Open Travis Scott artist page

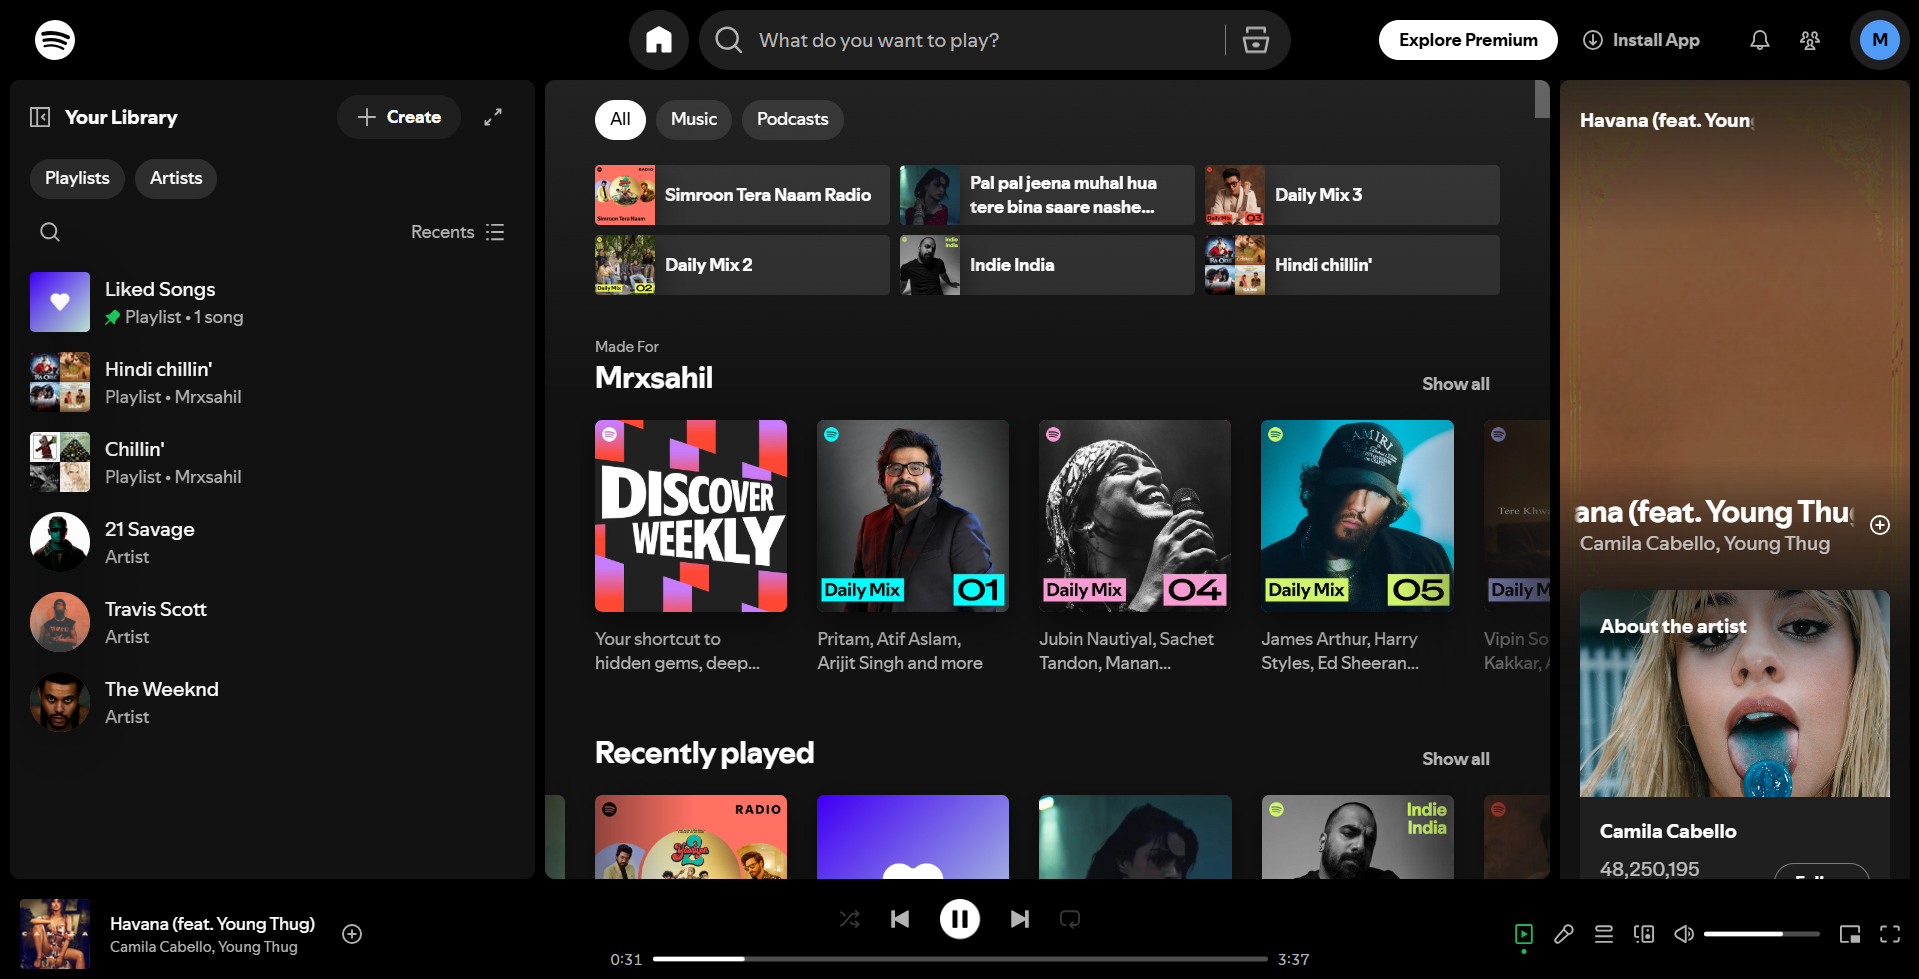(x=270, y=622)
